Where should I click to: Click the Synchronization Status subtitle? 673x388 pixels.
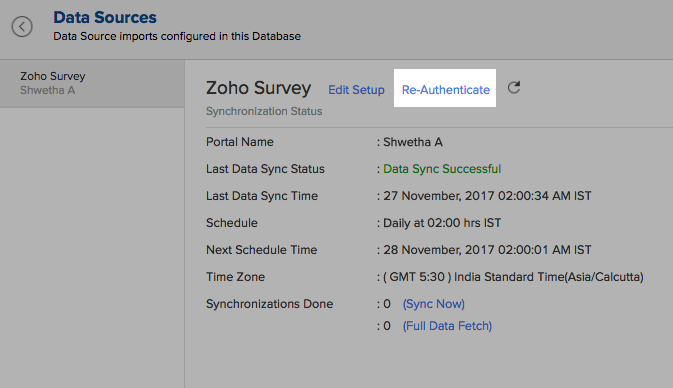(x=264, y=111)
